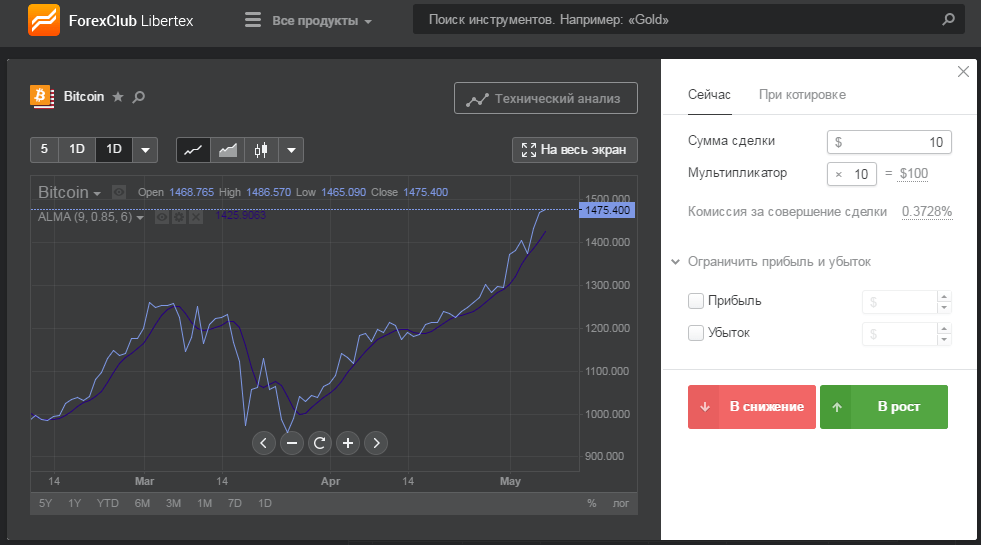
Task: Open the Все продукты dropdown
Action: [322, 21]
